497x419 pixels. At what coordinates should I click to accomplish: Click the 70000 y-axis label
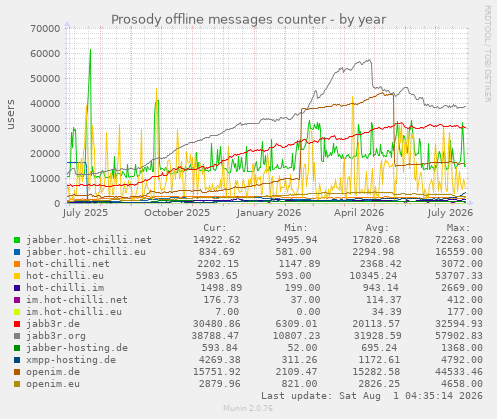(x=45, y=29)
